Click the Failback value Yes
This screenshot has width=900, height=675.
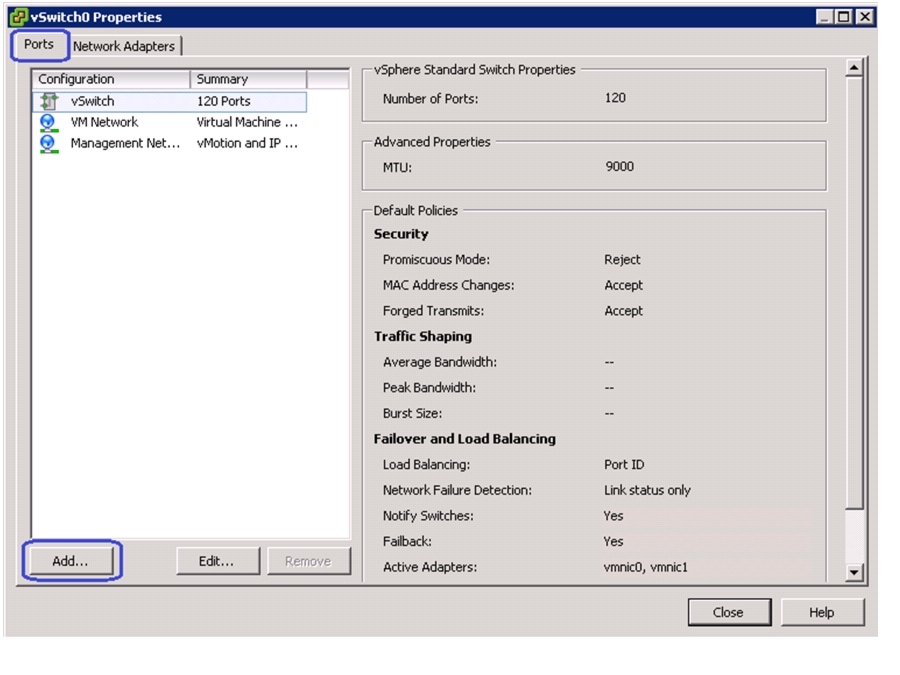tap(614, 542)
